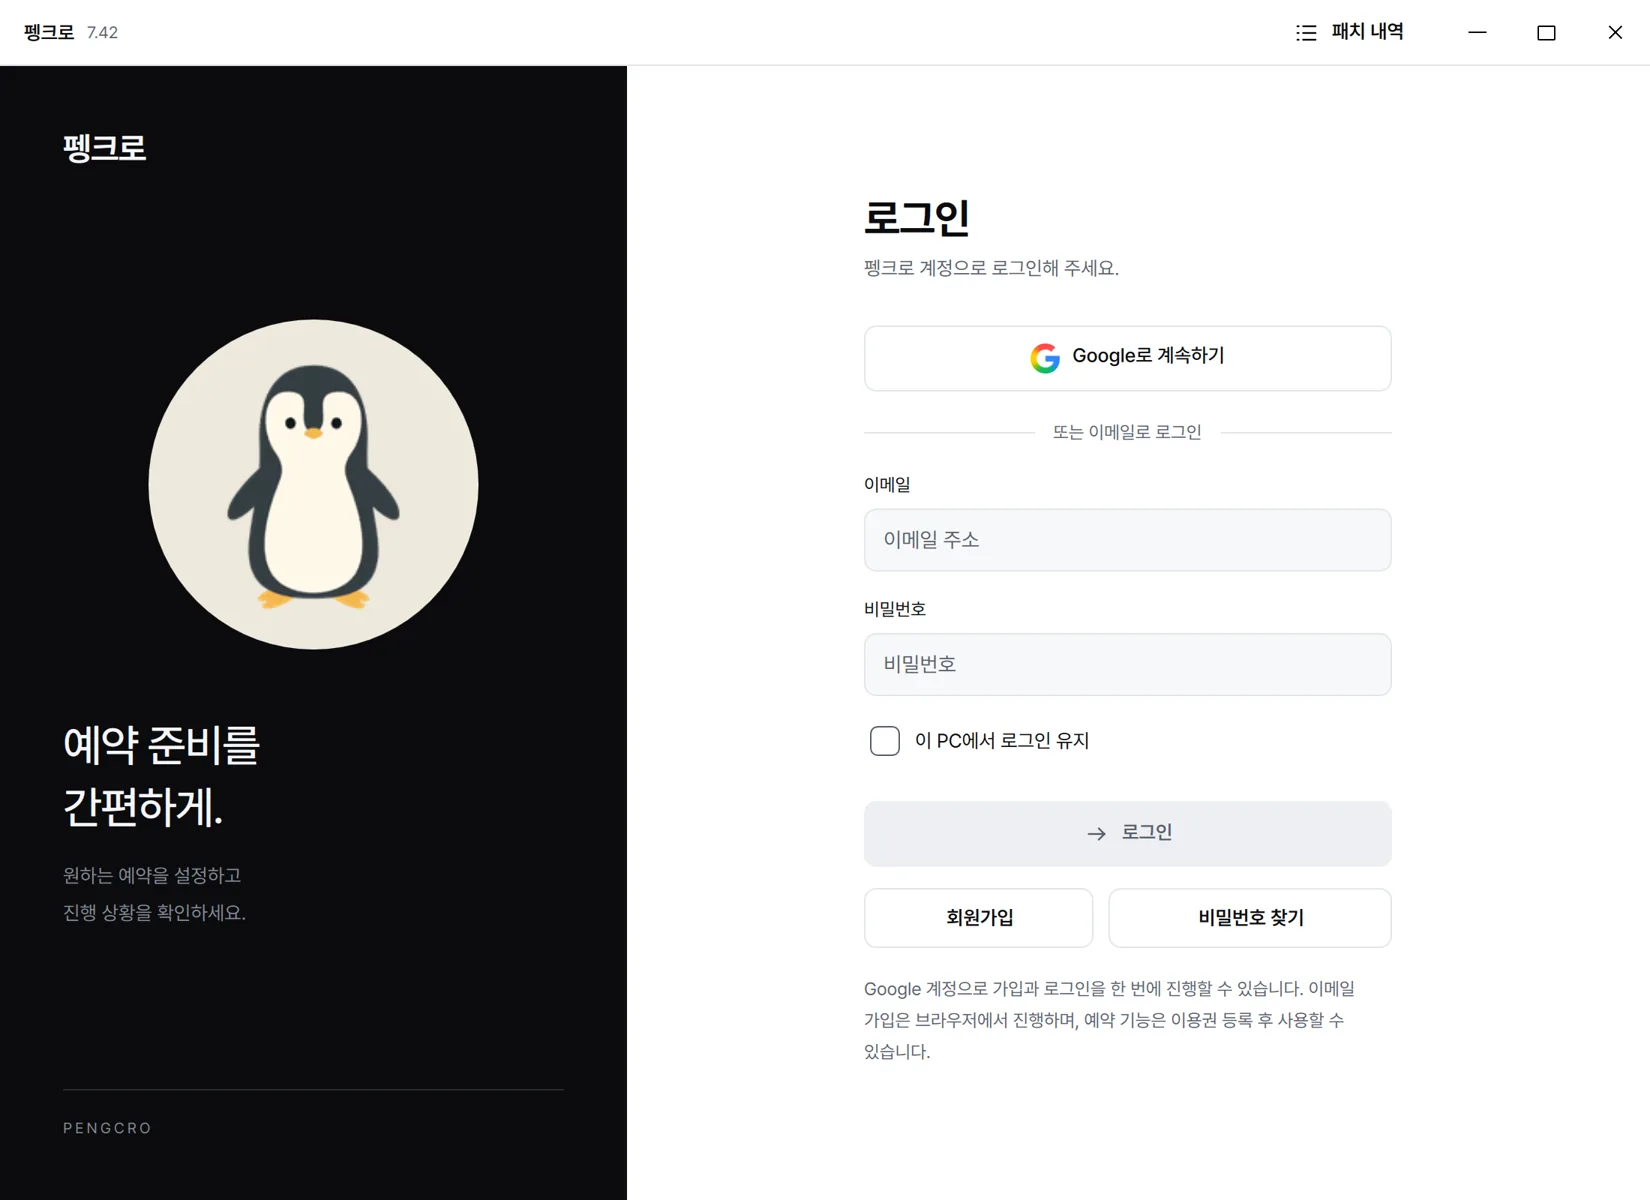Open 비밀번호 찾기 button
The width and height of the screenshot is (1650, 1200).
tap(1250, 918)
